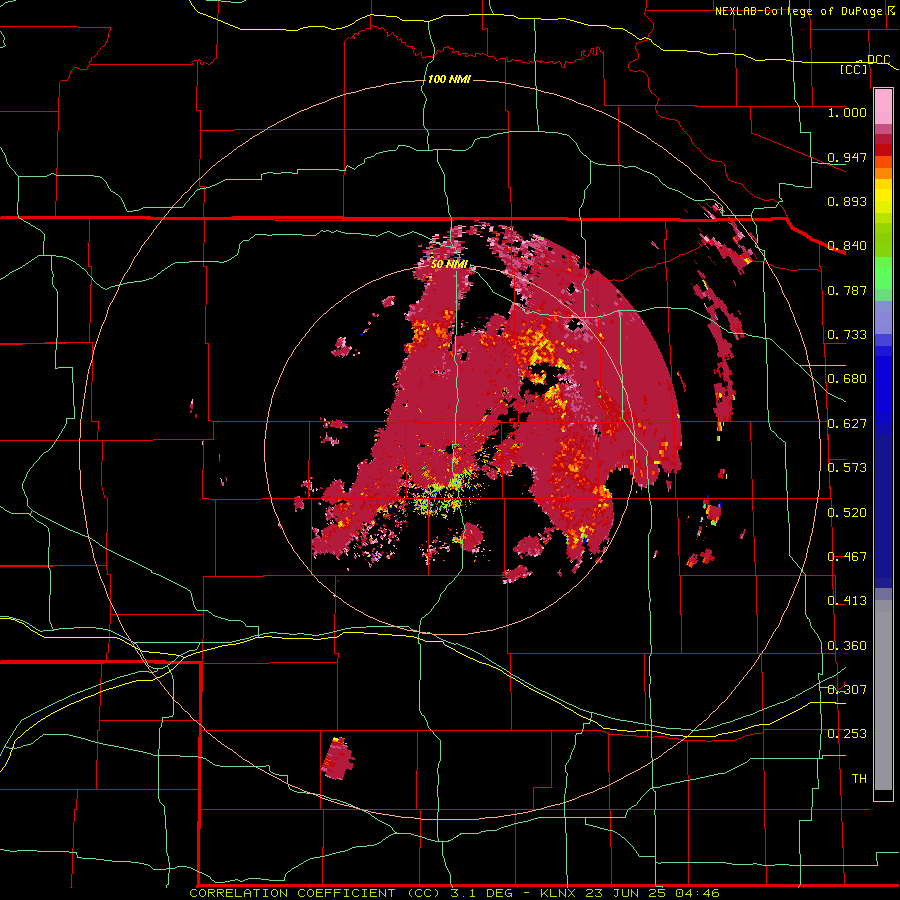Click the 0.573 legend value

pos(847,468)
